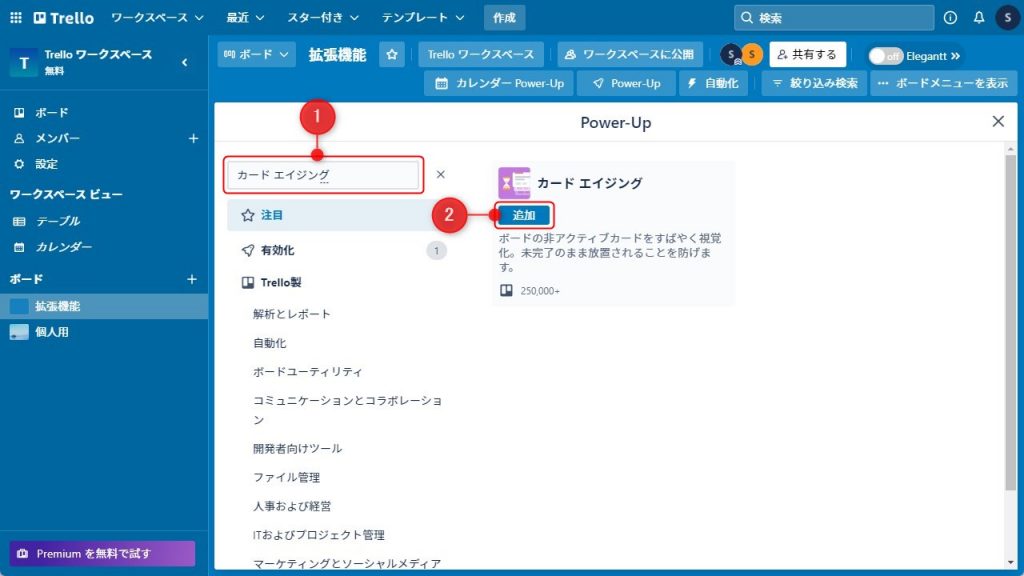Collapse the workspace sidebar with chevron
The image size is (1024, 576).
pos(185,63)
